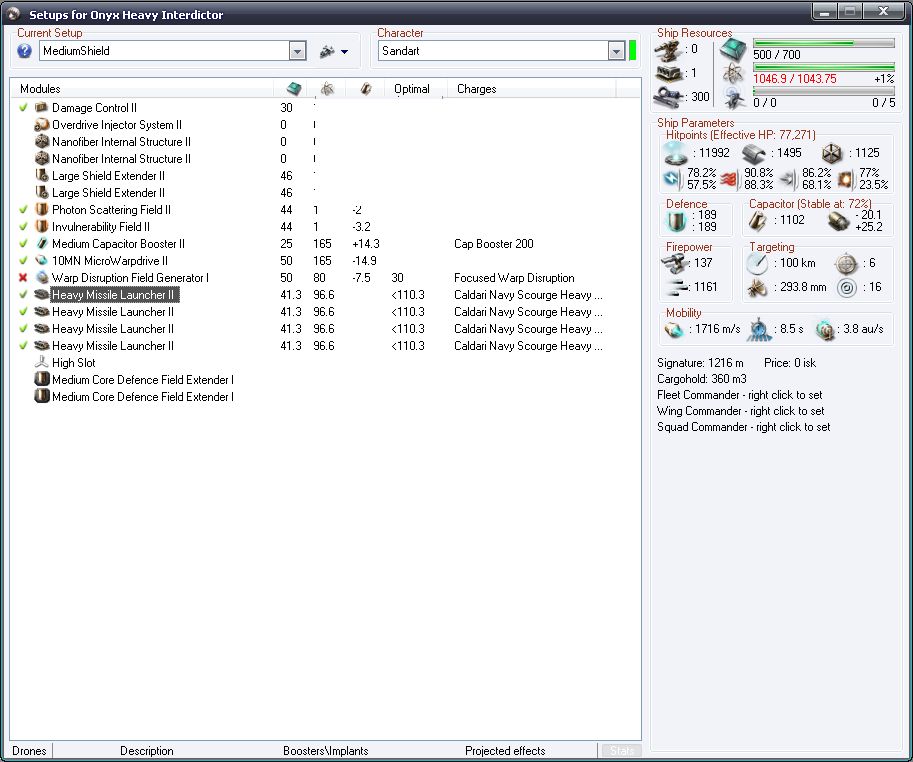Open the Description tab
Viewport: 913px width, 762px height.
147,751
